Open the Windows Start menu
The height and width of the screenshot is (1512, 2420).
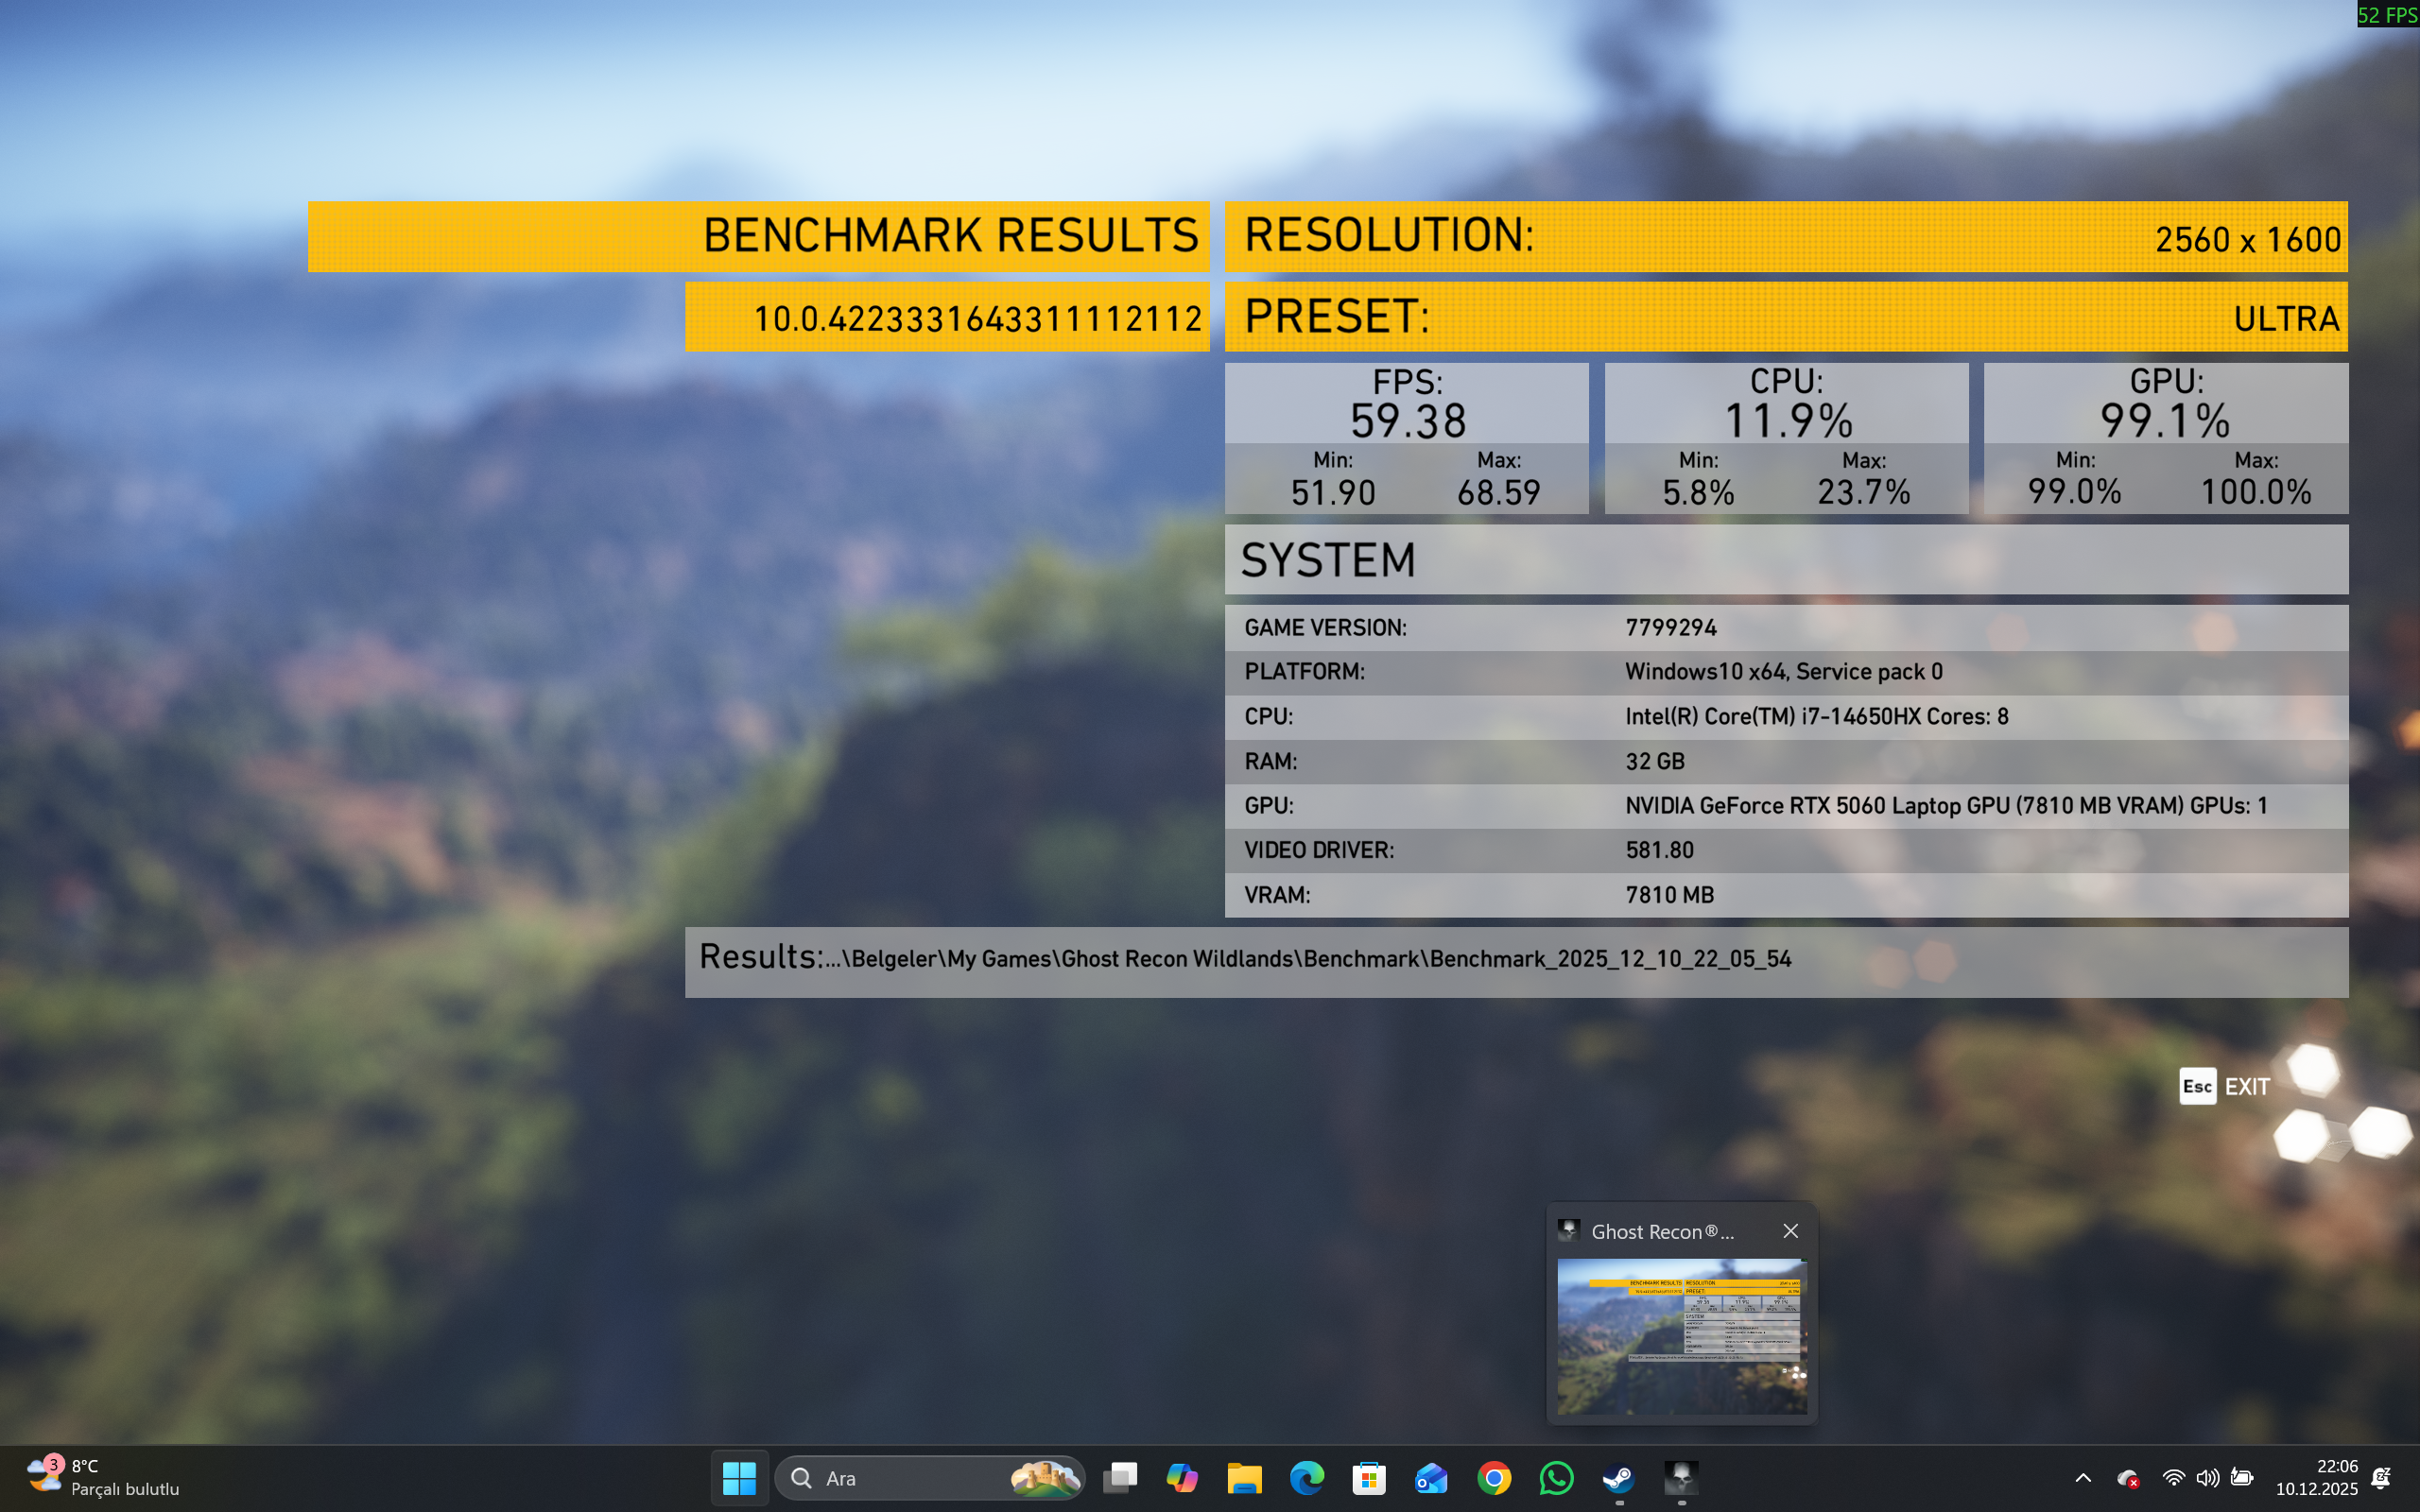pos(739,1477)
